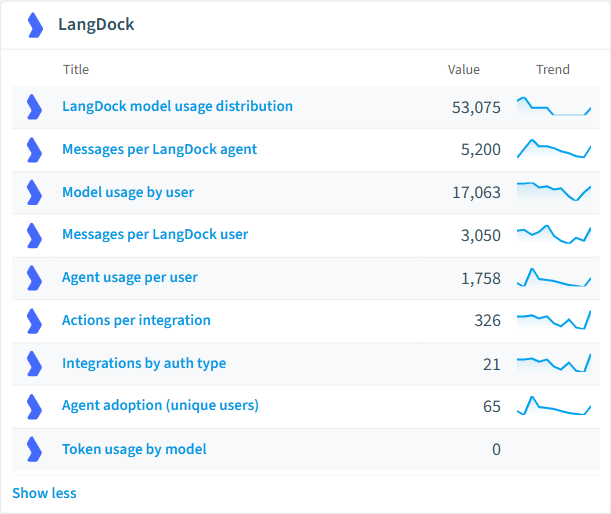Viewport: 611px width, 514px height.
Task: Click the LangDock logo in header
Action: tap(35, 25)
